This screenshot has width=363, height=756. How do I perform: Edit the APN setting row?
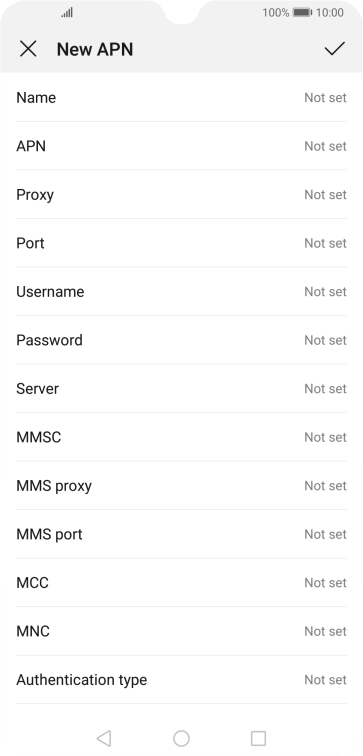pos(181,146)
